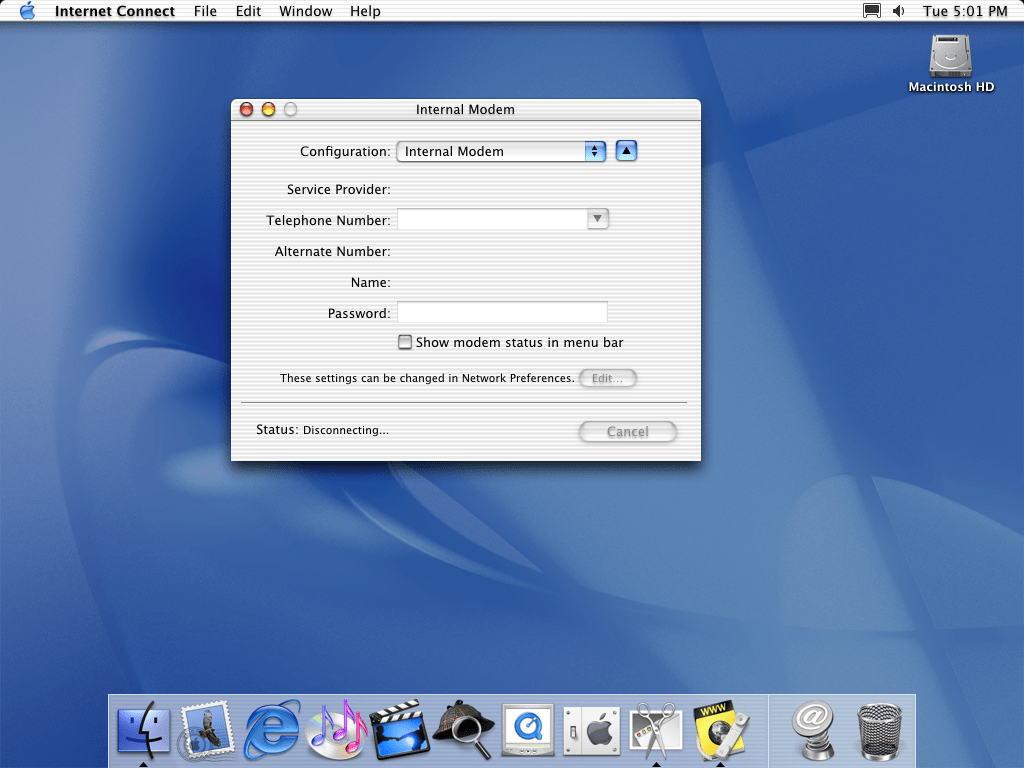
Task: Open the Configuration popup menu
Action: pyautogui.click(x=501, y=152)
